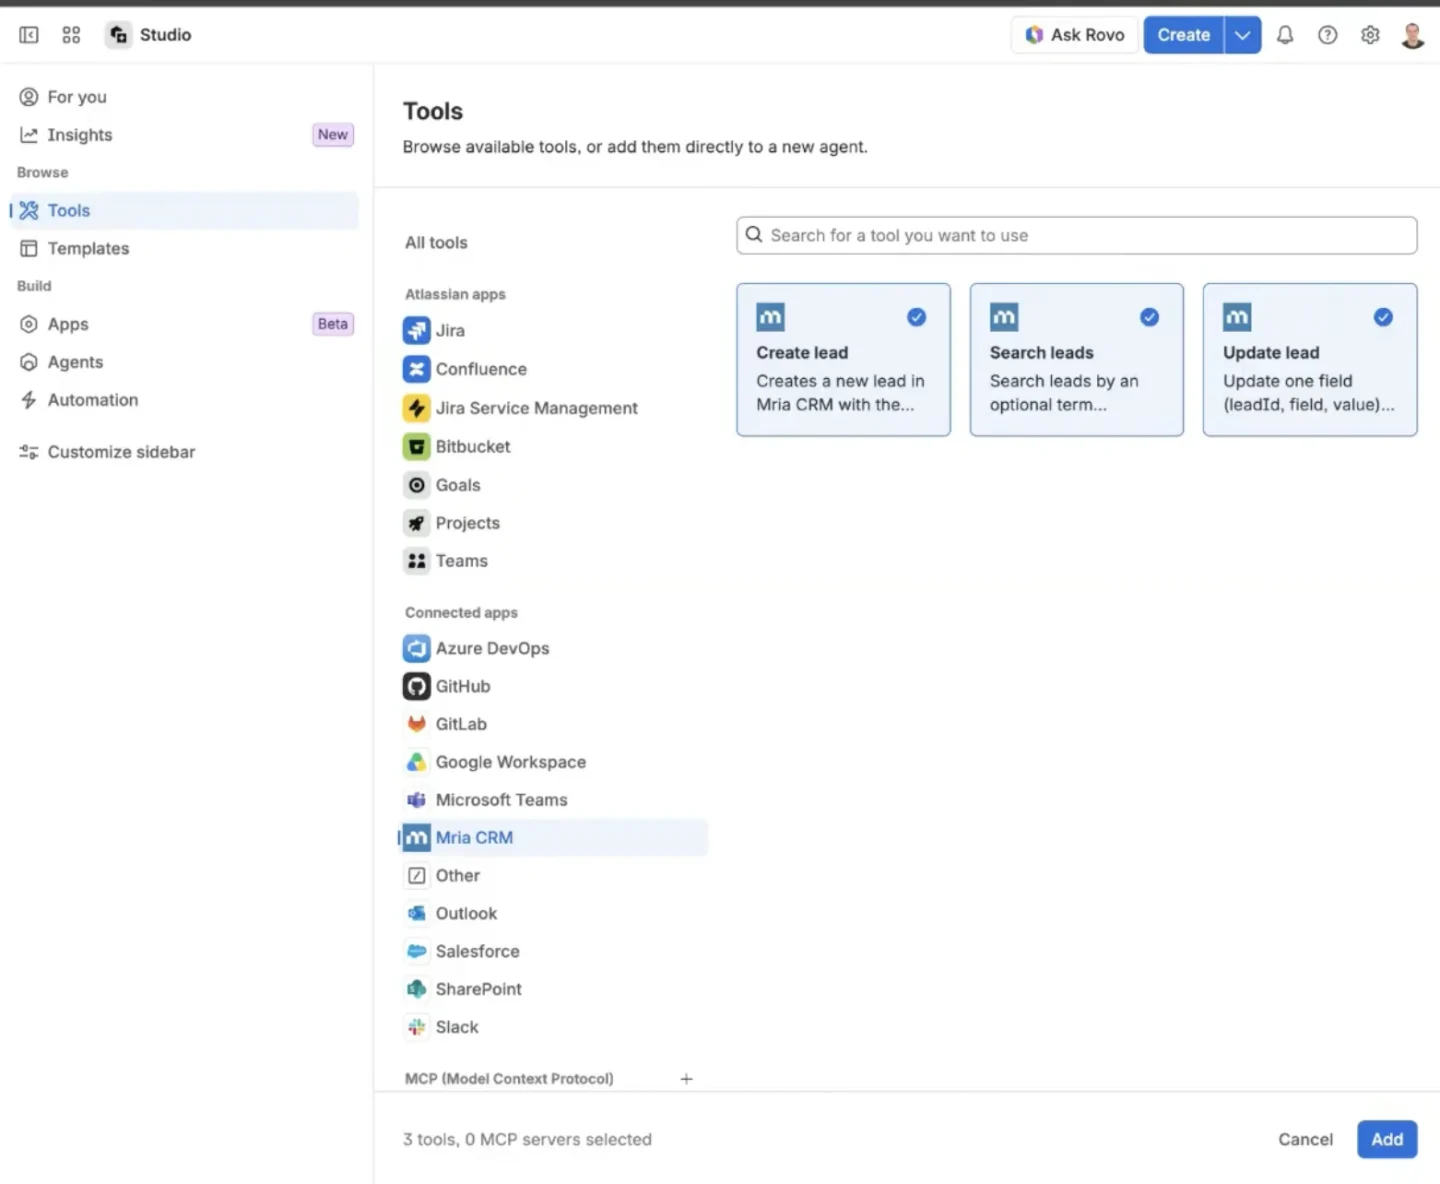The image size is (1440, 1184).
Task: Click the Add button
Action: 1387,1140
